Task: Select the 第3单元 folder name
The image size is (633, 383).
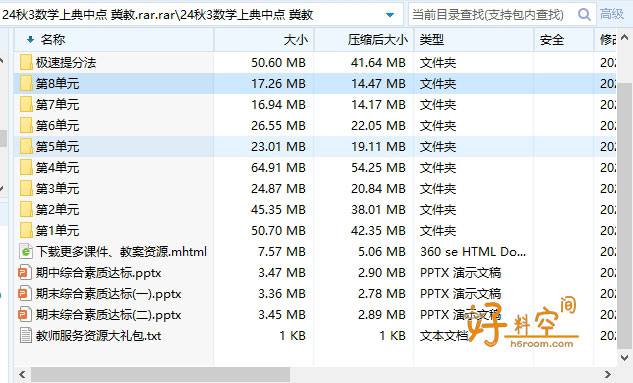Action: coord(57,188)
